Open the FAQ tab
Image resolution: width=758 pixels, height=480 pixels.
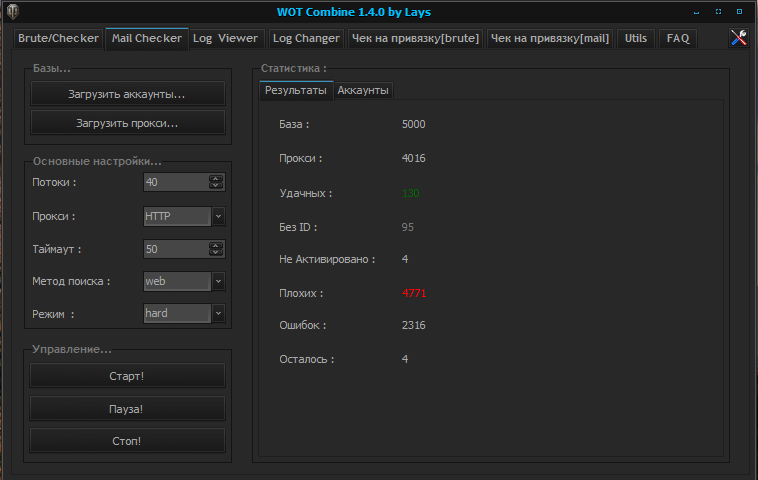click(x=678, y=38)
